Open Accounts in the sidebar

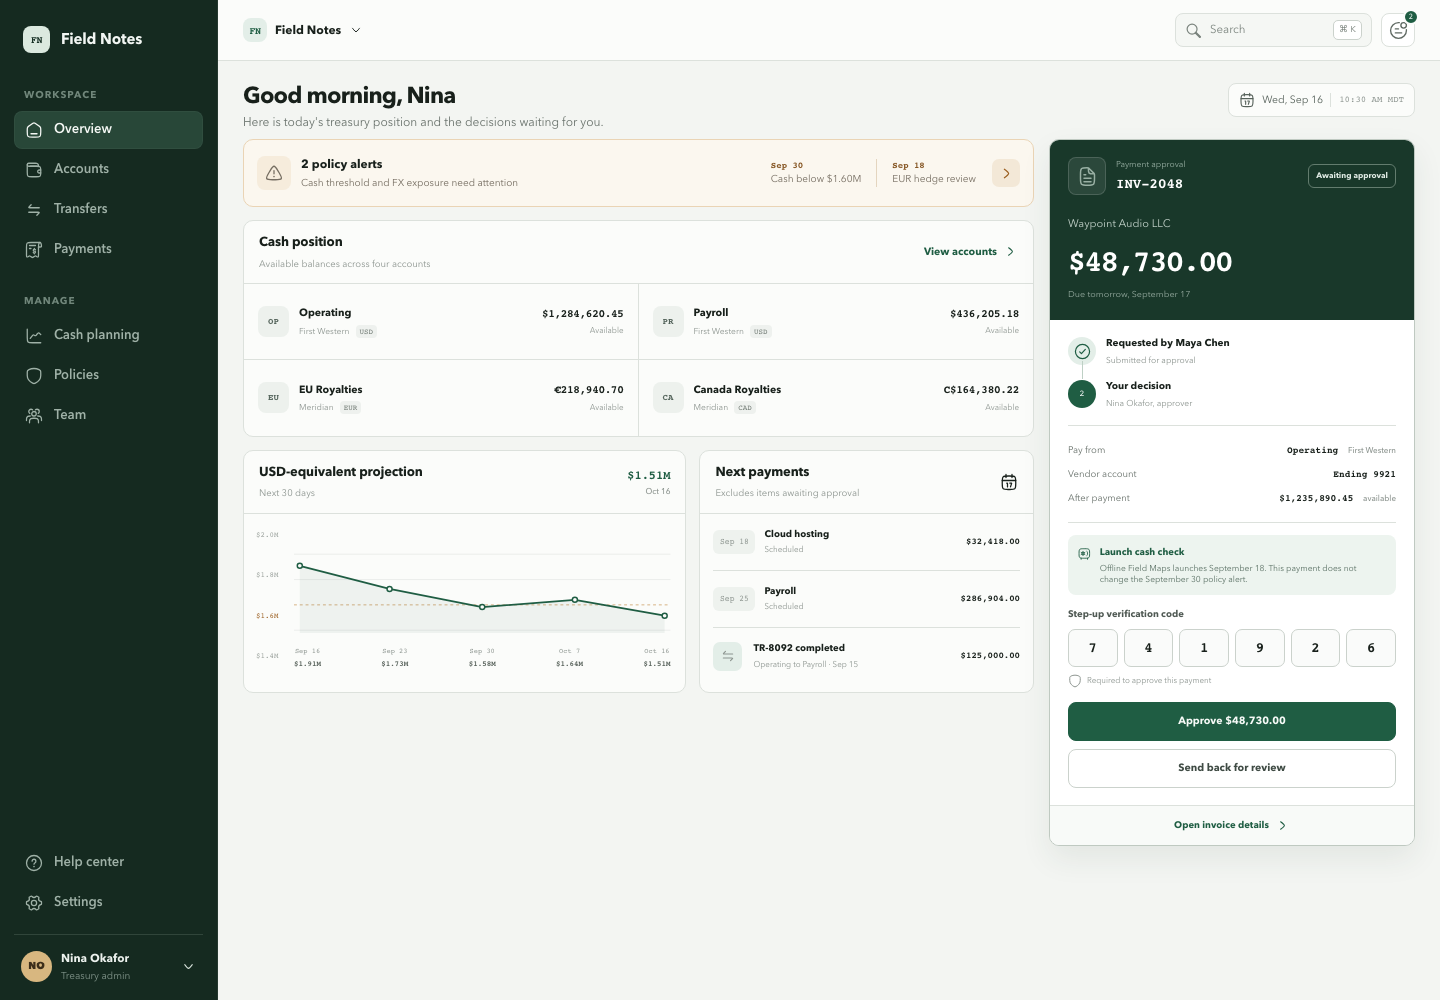click(108, 170)
